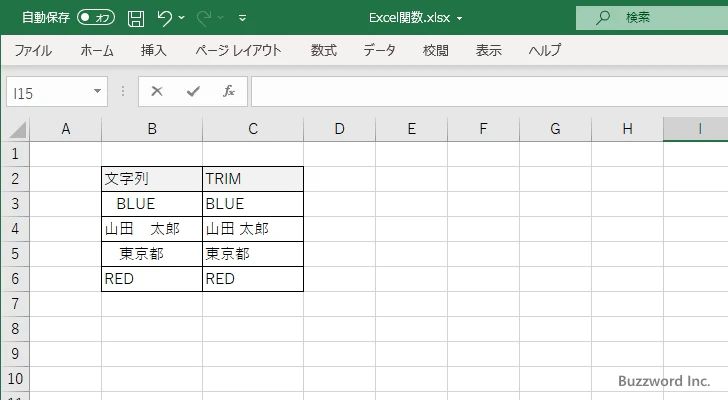Select row 3 header
728x400 pixels.
click(15, 204)
